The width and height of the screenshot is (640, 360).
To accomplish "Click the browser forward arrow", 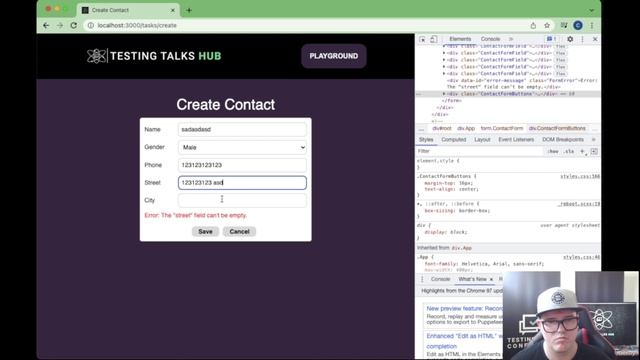I will pos(60,25).
